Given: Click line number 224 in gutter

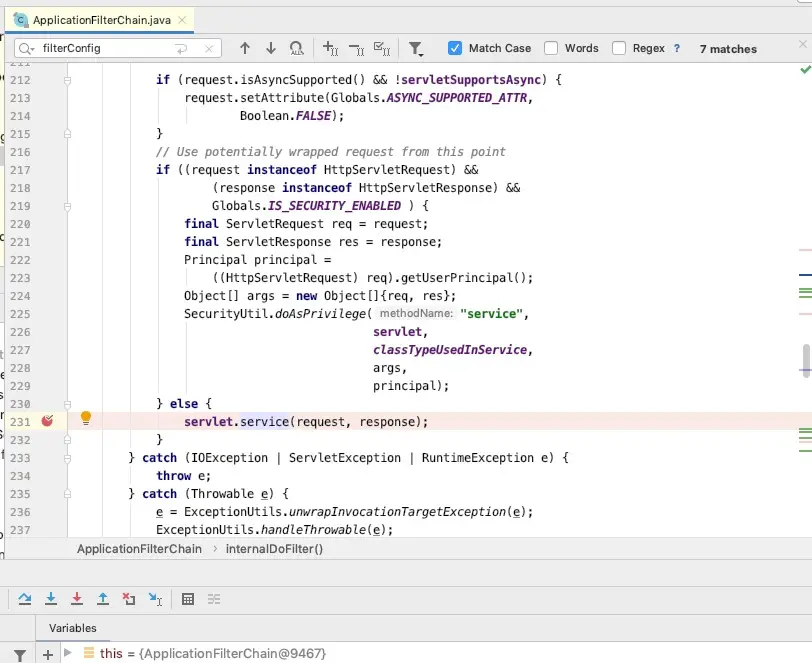Looking at the screenshot, I should pyautogui.click(x=20, y=296).
